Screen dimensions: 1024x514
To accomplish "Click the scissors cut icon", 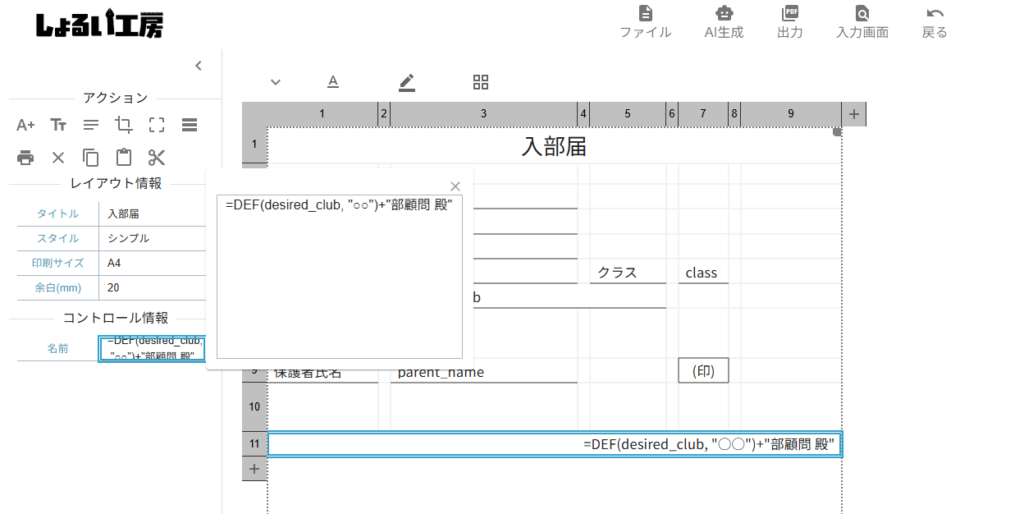I will [x=156, y=157].
